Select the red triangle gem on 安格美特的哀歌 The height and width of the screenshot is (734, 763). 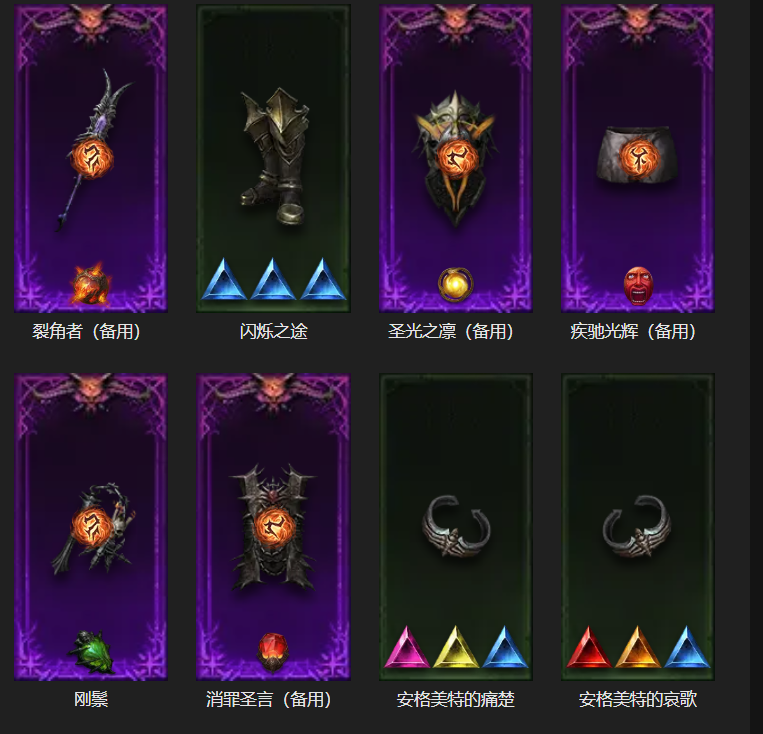coord(589,648)
